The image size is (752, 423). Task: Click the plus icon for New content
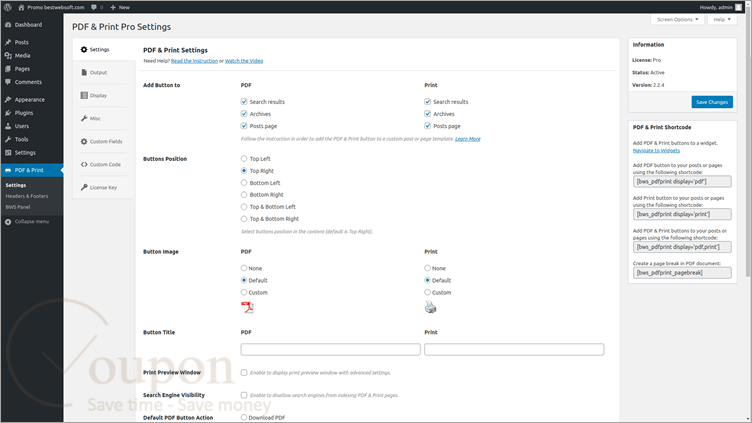(x=113, y=7)
